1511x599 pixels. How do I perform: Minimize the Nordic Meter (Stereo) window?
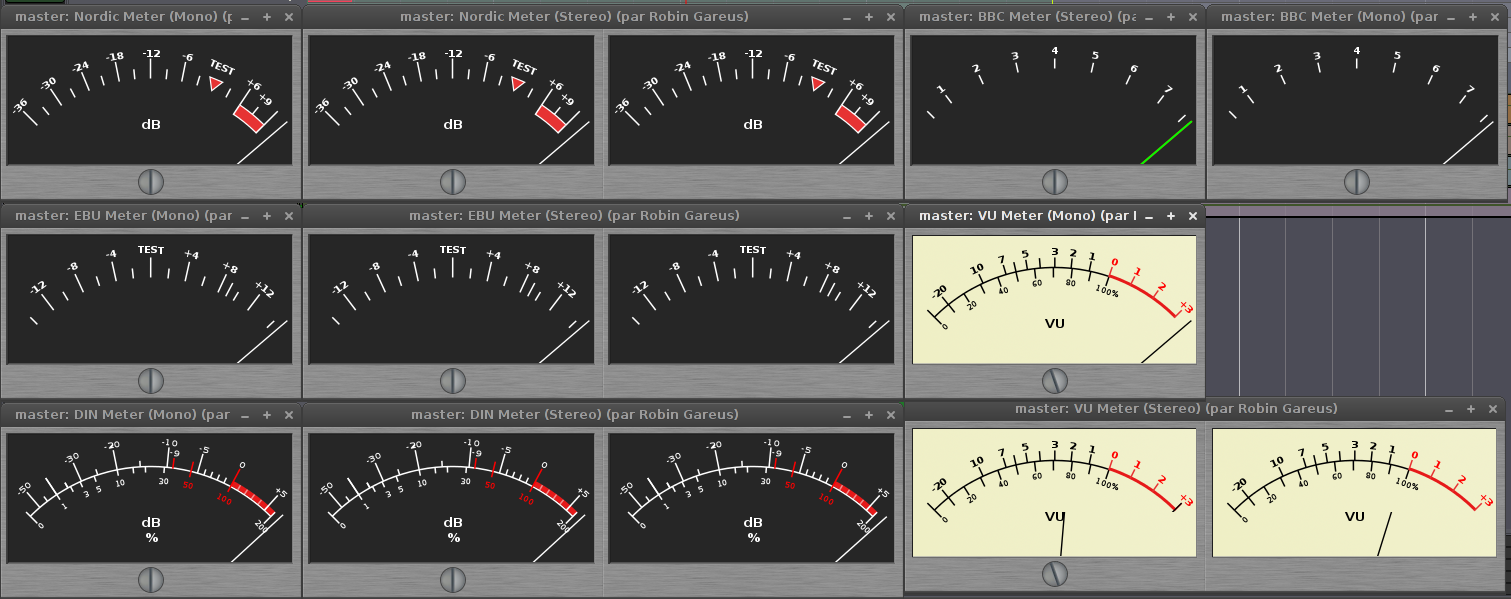point(847,18)
